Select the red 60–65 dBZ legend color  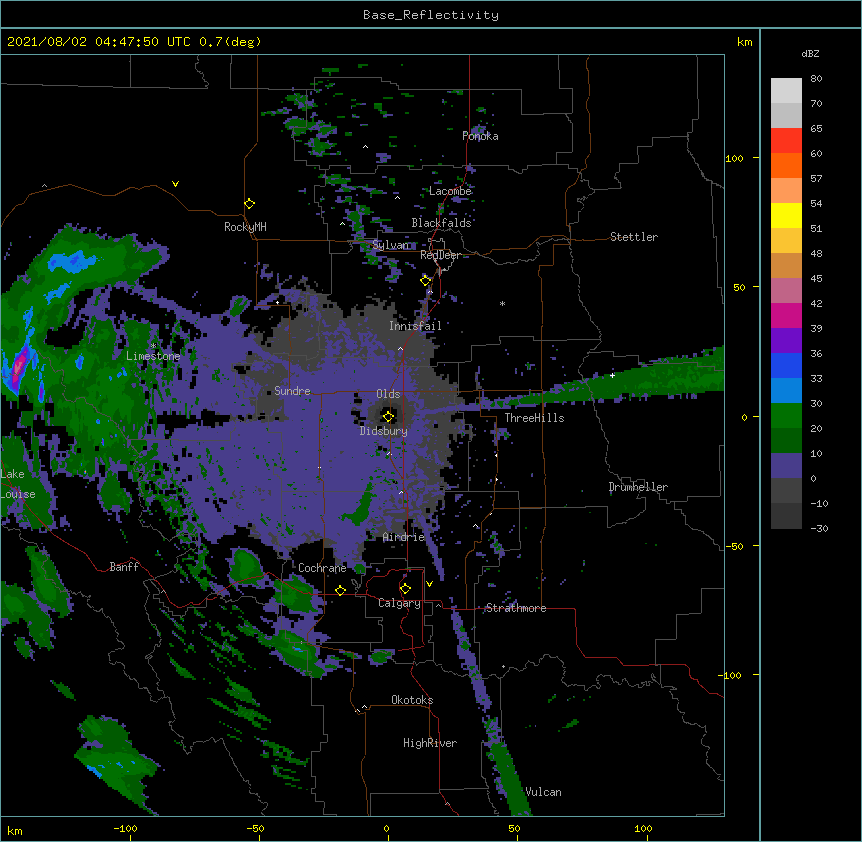click(786, 141)
